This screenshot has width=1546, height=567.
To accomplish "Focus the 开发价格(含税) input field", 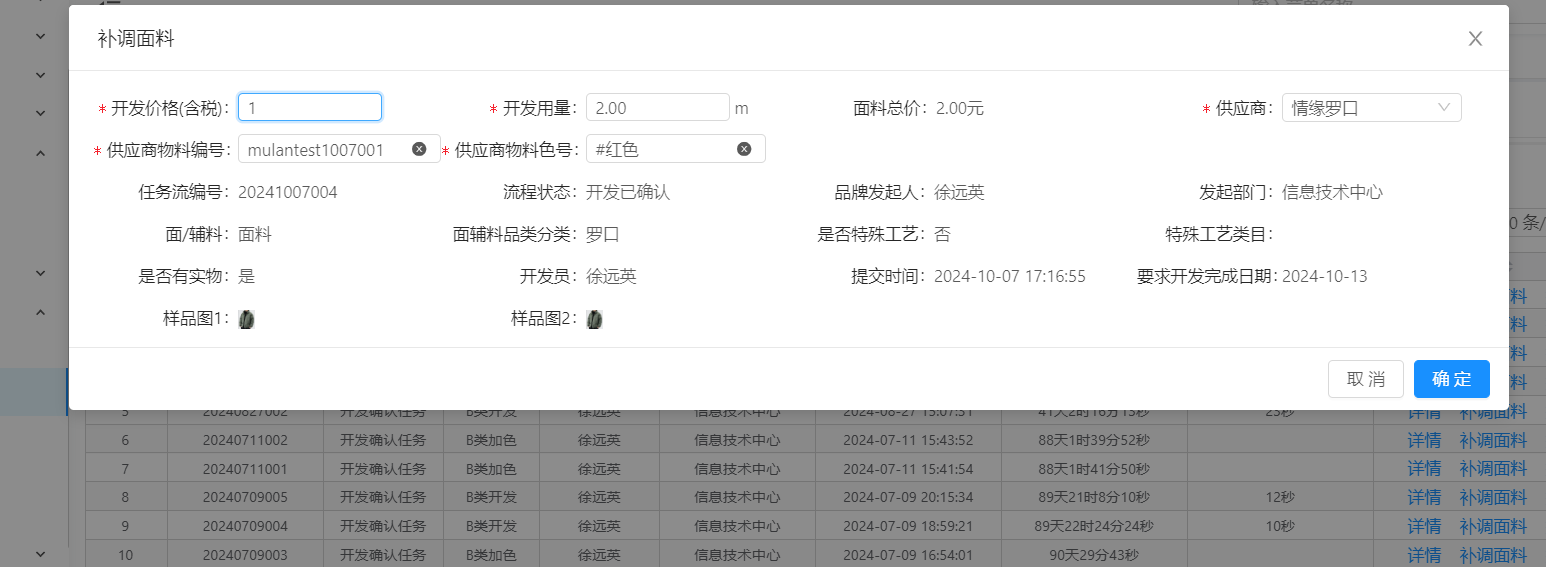I will click(x=309, y=108).
